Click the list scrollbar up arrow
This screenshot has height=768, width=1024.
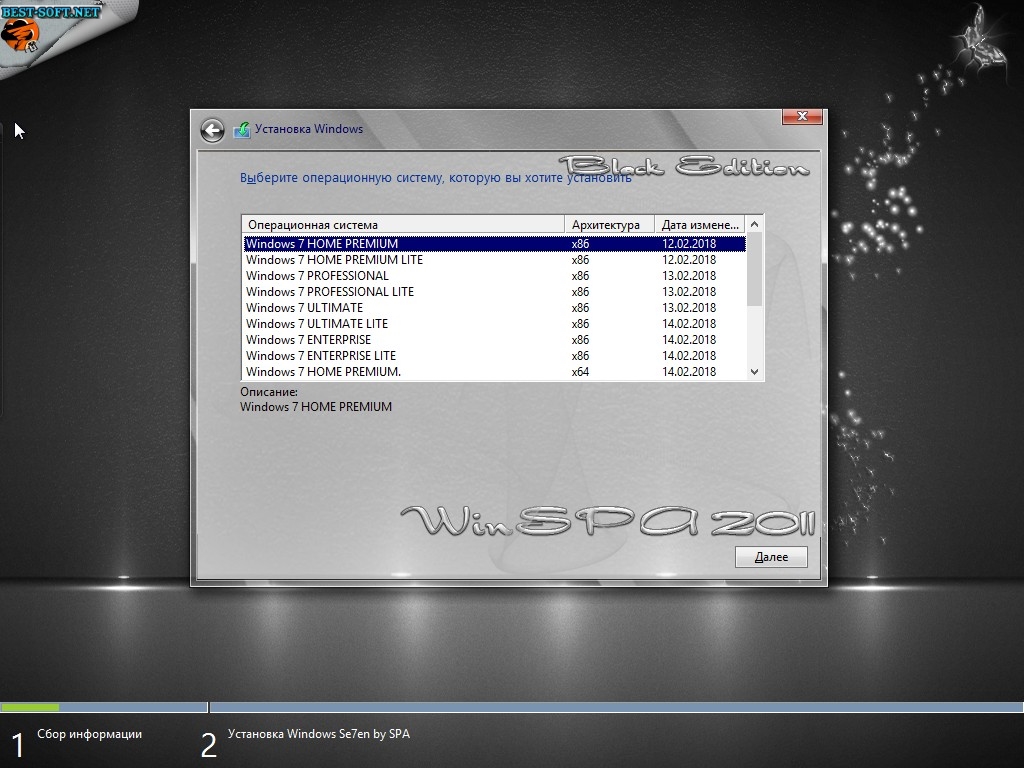(754, 224)
